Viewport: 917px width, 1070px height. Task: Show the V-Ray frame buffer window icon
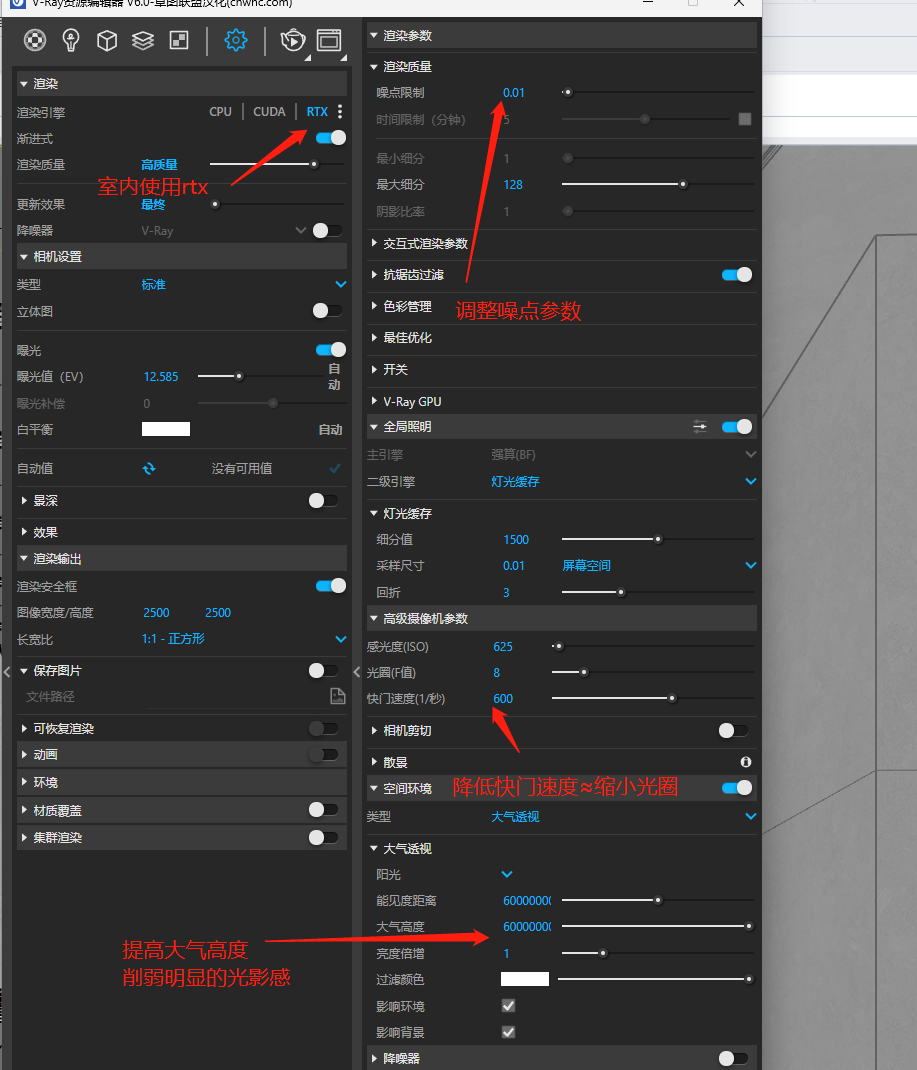[x=328, y=40]
